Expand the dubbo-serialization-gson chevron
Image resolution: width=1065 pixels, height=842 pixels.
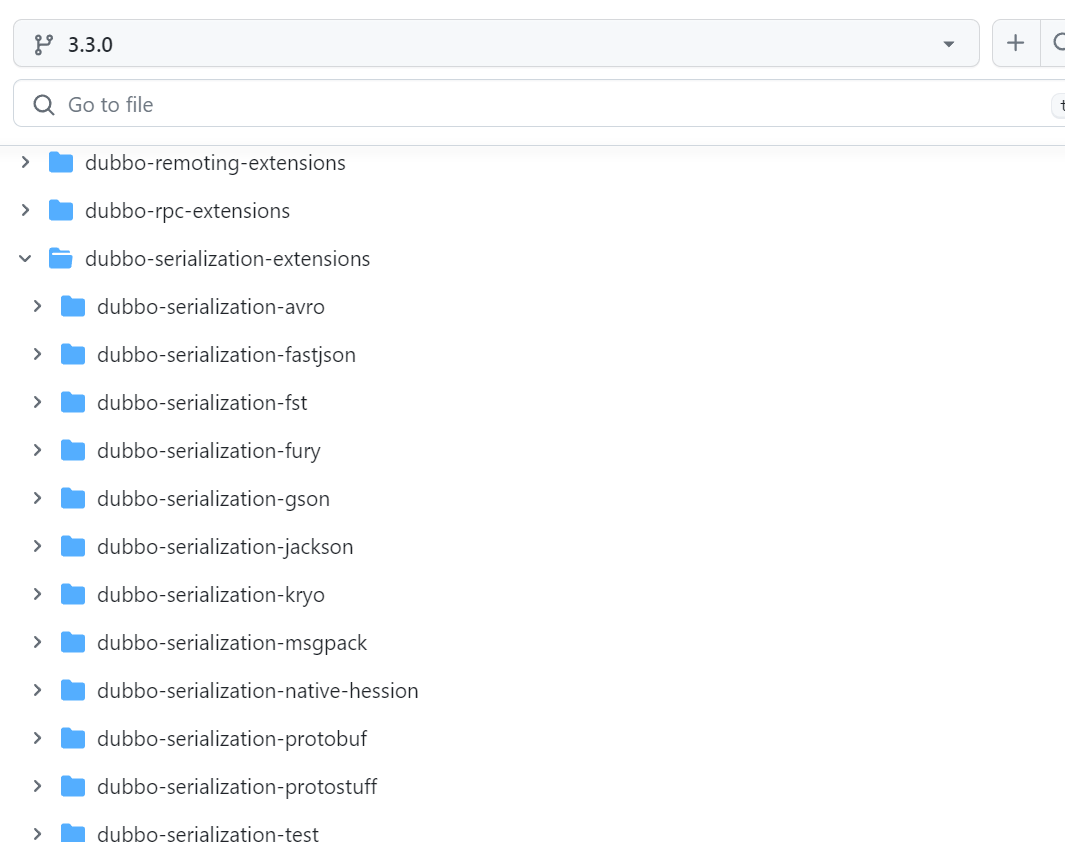tap(38, 499)
